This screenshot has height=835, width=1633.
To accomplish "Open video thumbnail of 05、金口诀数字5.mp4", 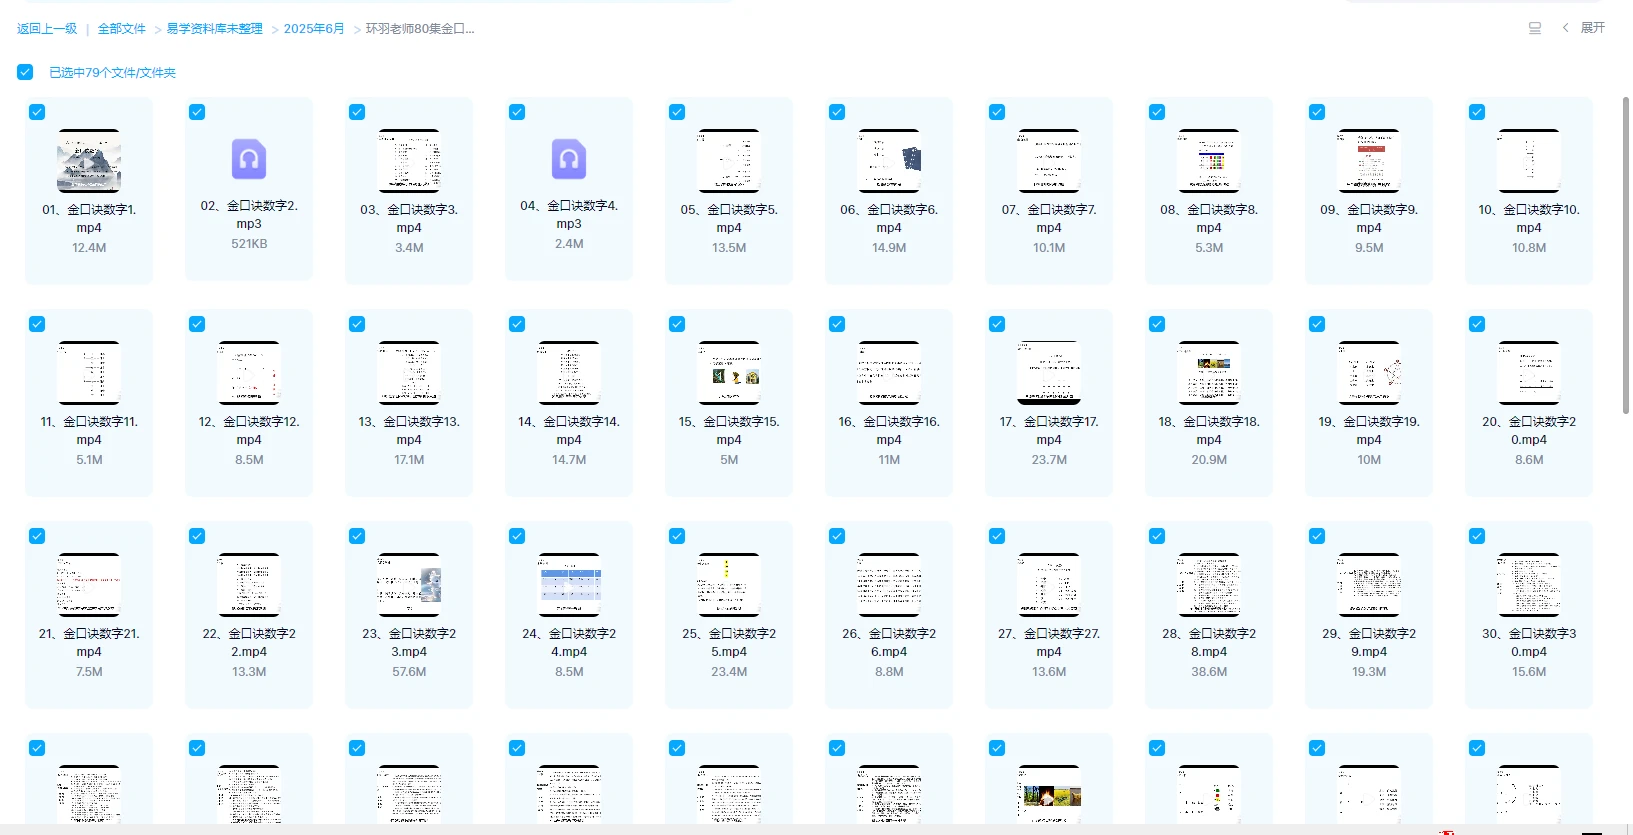I will pyautogui.click(x=729, y=161).
